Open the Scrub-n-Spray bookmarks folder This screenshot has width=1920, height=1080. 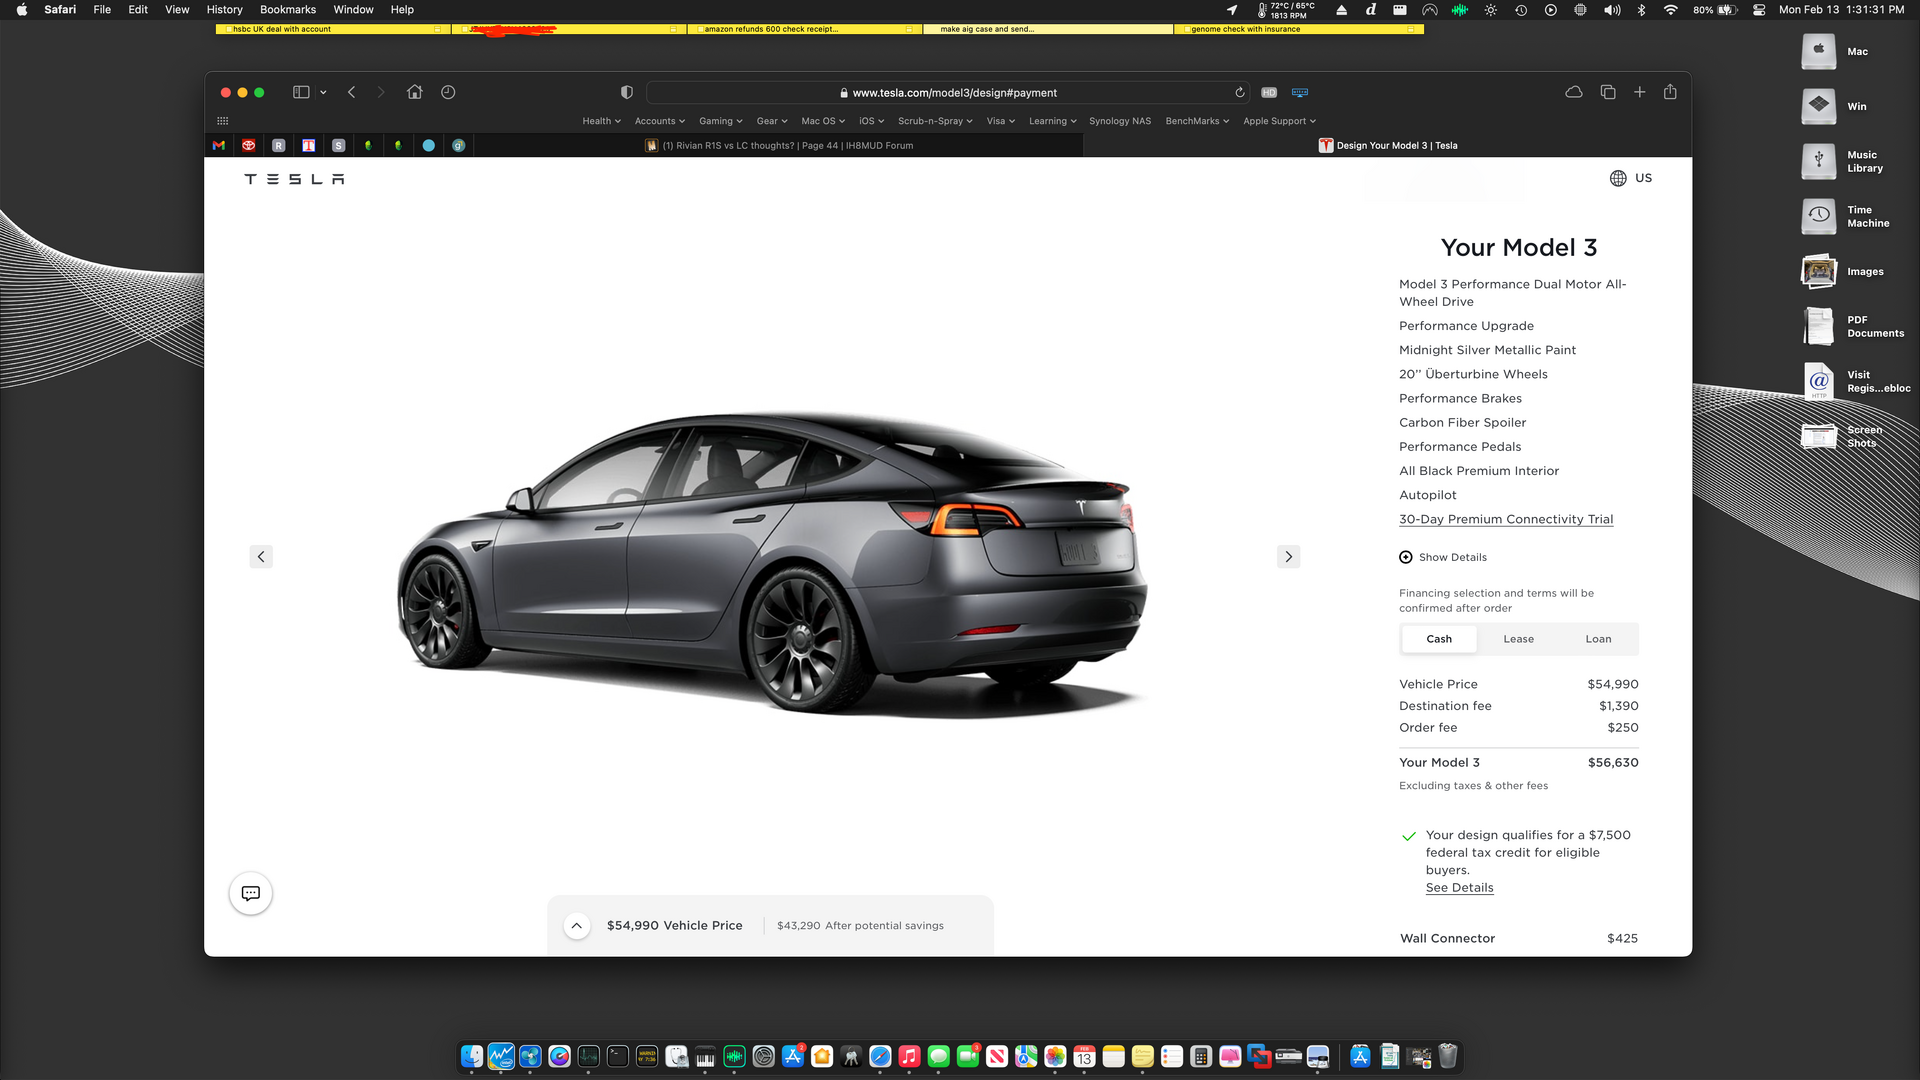(x=935, y=121)
